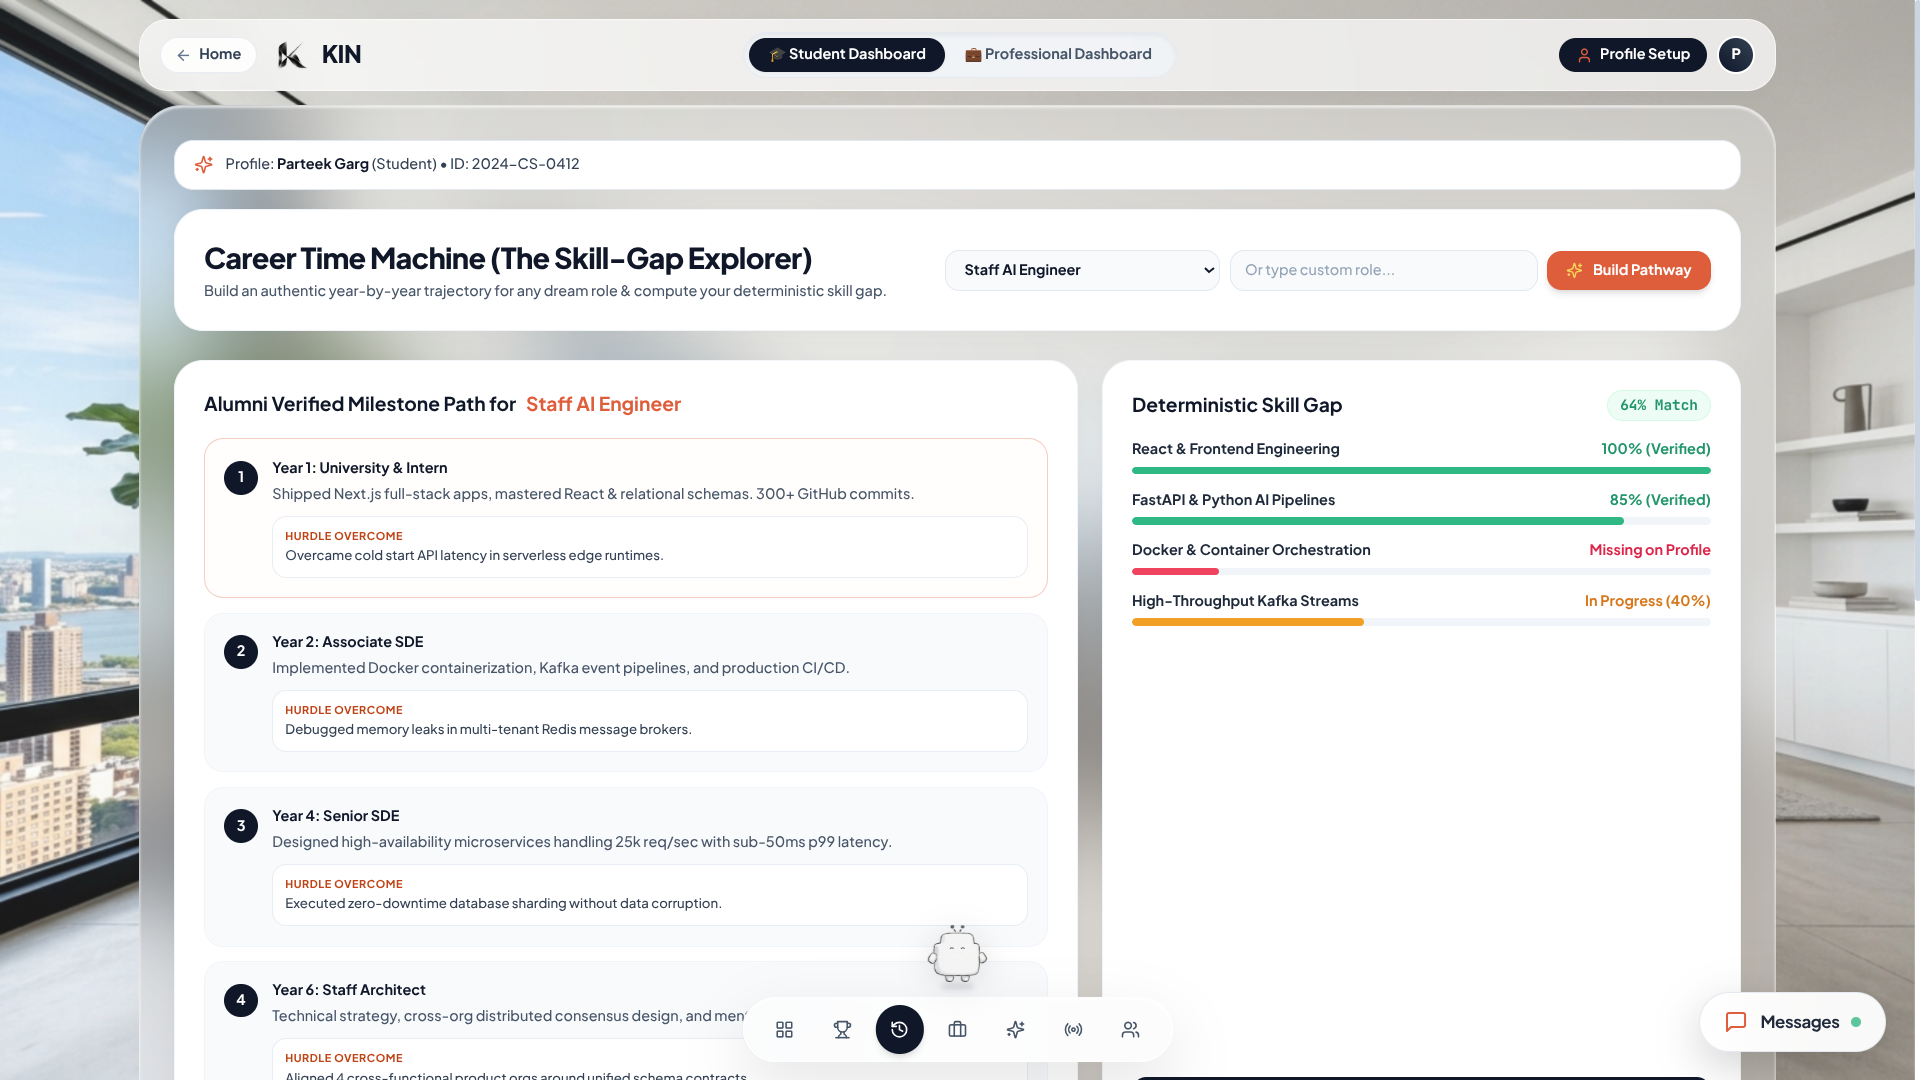Viewport: 1920px width, 1080px height.
Task: Open the people community icon in dock
Action: click(x=1130, y=1029)
